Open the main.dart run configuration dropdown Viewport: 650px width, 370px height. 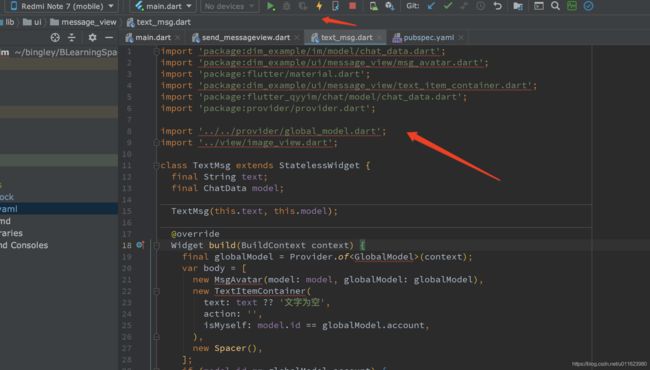[163, 6]
